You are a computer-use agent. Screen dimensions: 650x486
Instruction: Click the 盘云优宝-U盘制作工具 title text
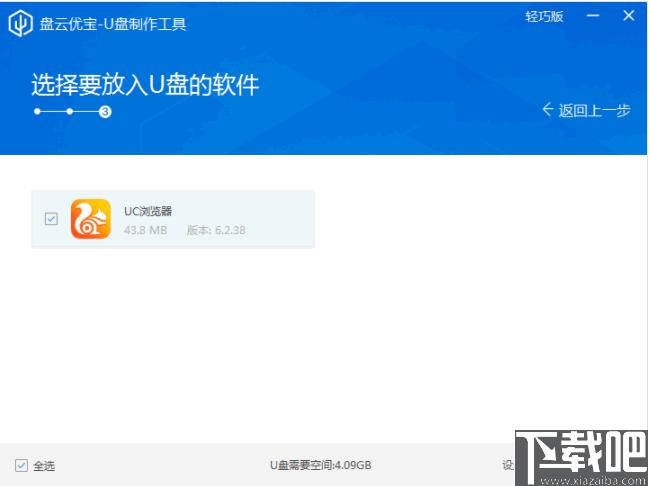coord(113,24)
